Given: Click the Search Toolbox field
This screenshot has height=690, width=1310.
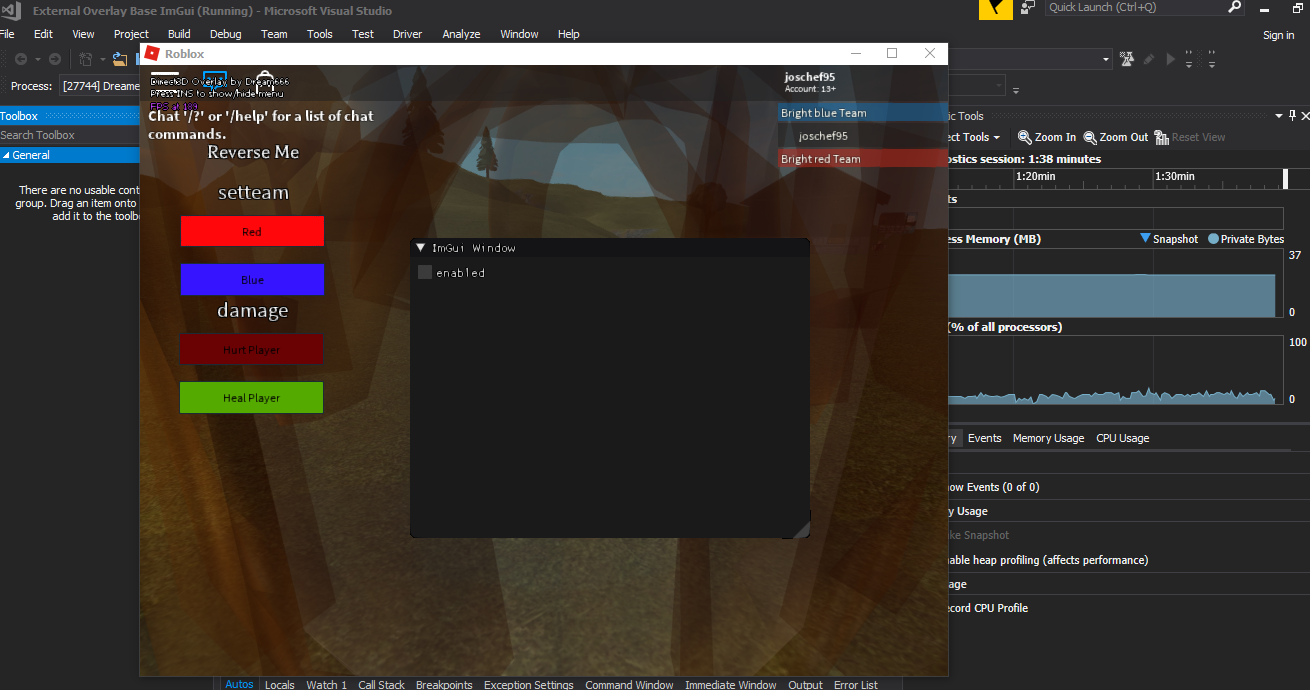Looking at the screenshot, I should [x=70, y=135].
